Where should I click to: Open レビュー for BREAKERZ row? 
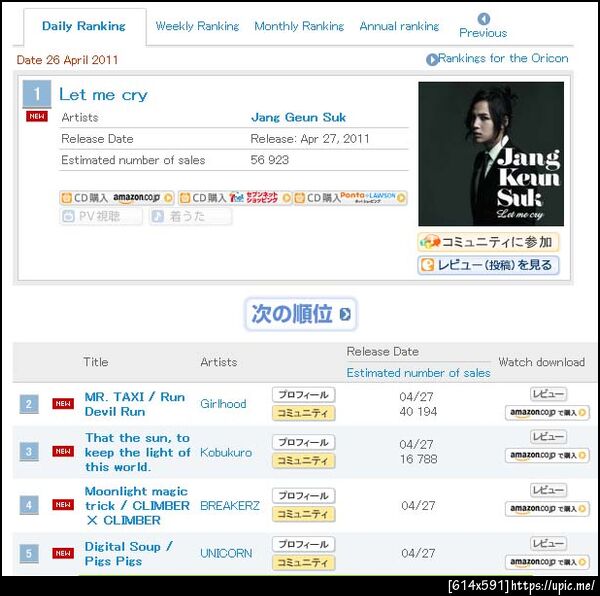pyautogui.click(x=548, y=490)
